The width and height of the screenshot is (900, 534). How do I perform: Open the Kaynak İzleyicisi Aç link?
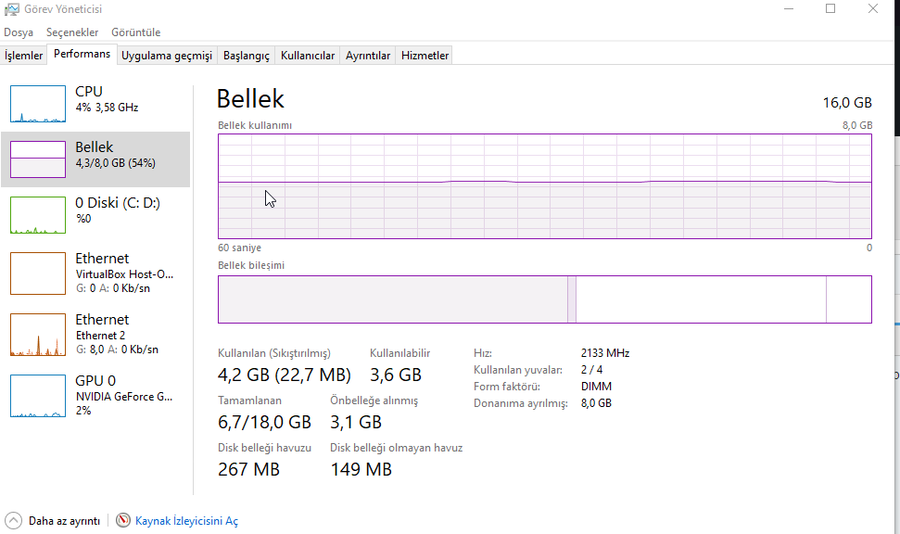coord(186,521)
